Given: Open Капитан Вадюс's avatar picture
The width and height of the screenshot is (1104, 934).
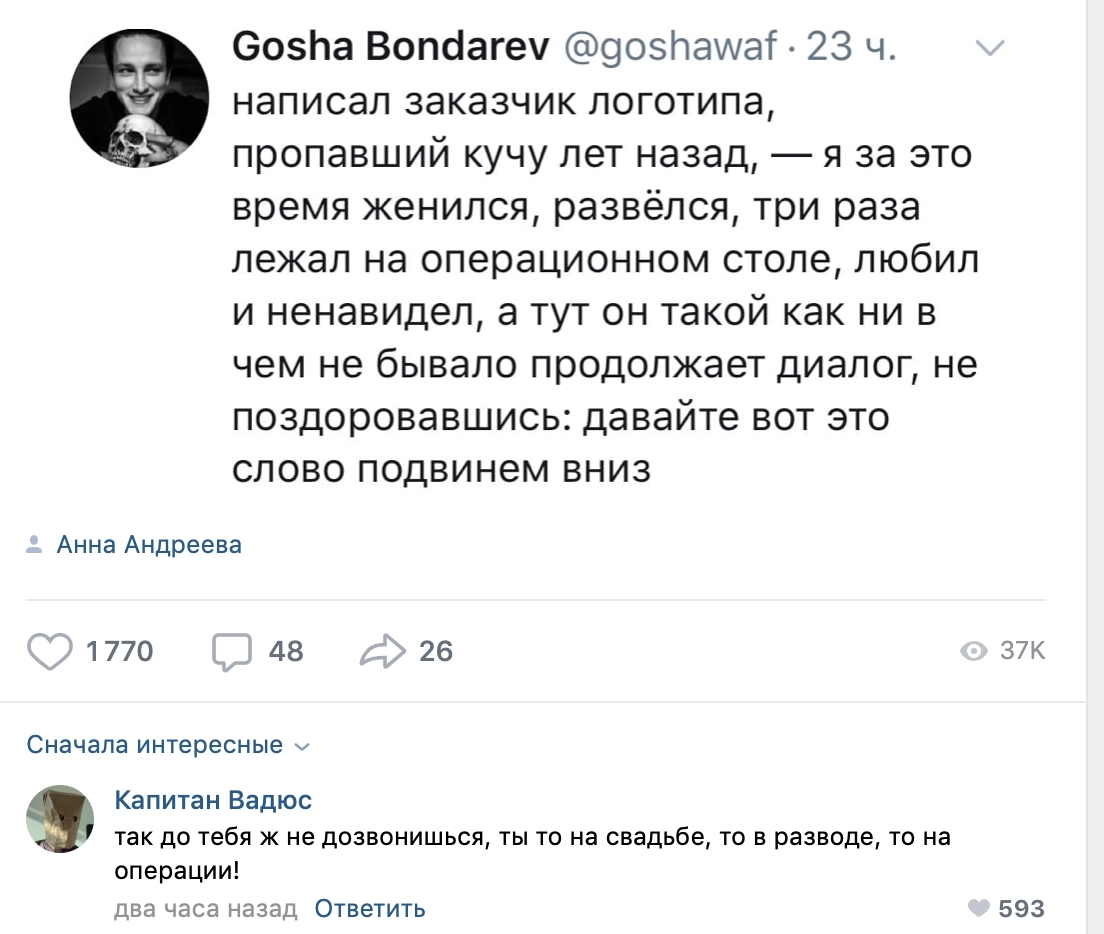Looking at the screenshot, I should (60, 820).
